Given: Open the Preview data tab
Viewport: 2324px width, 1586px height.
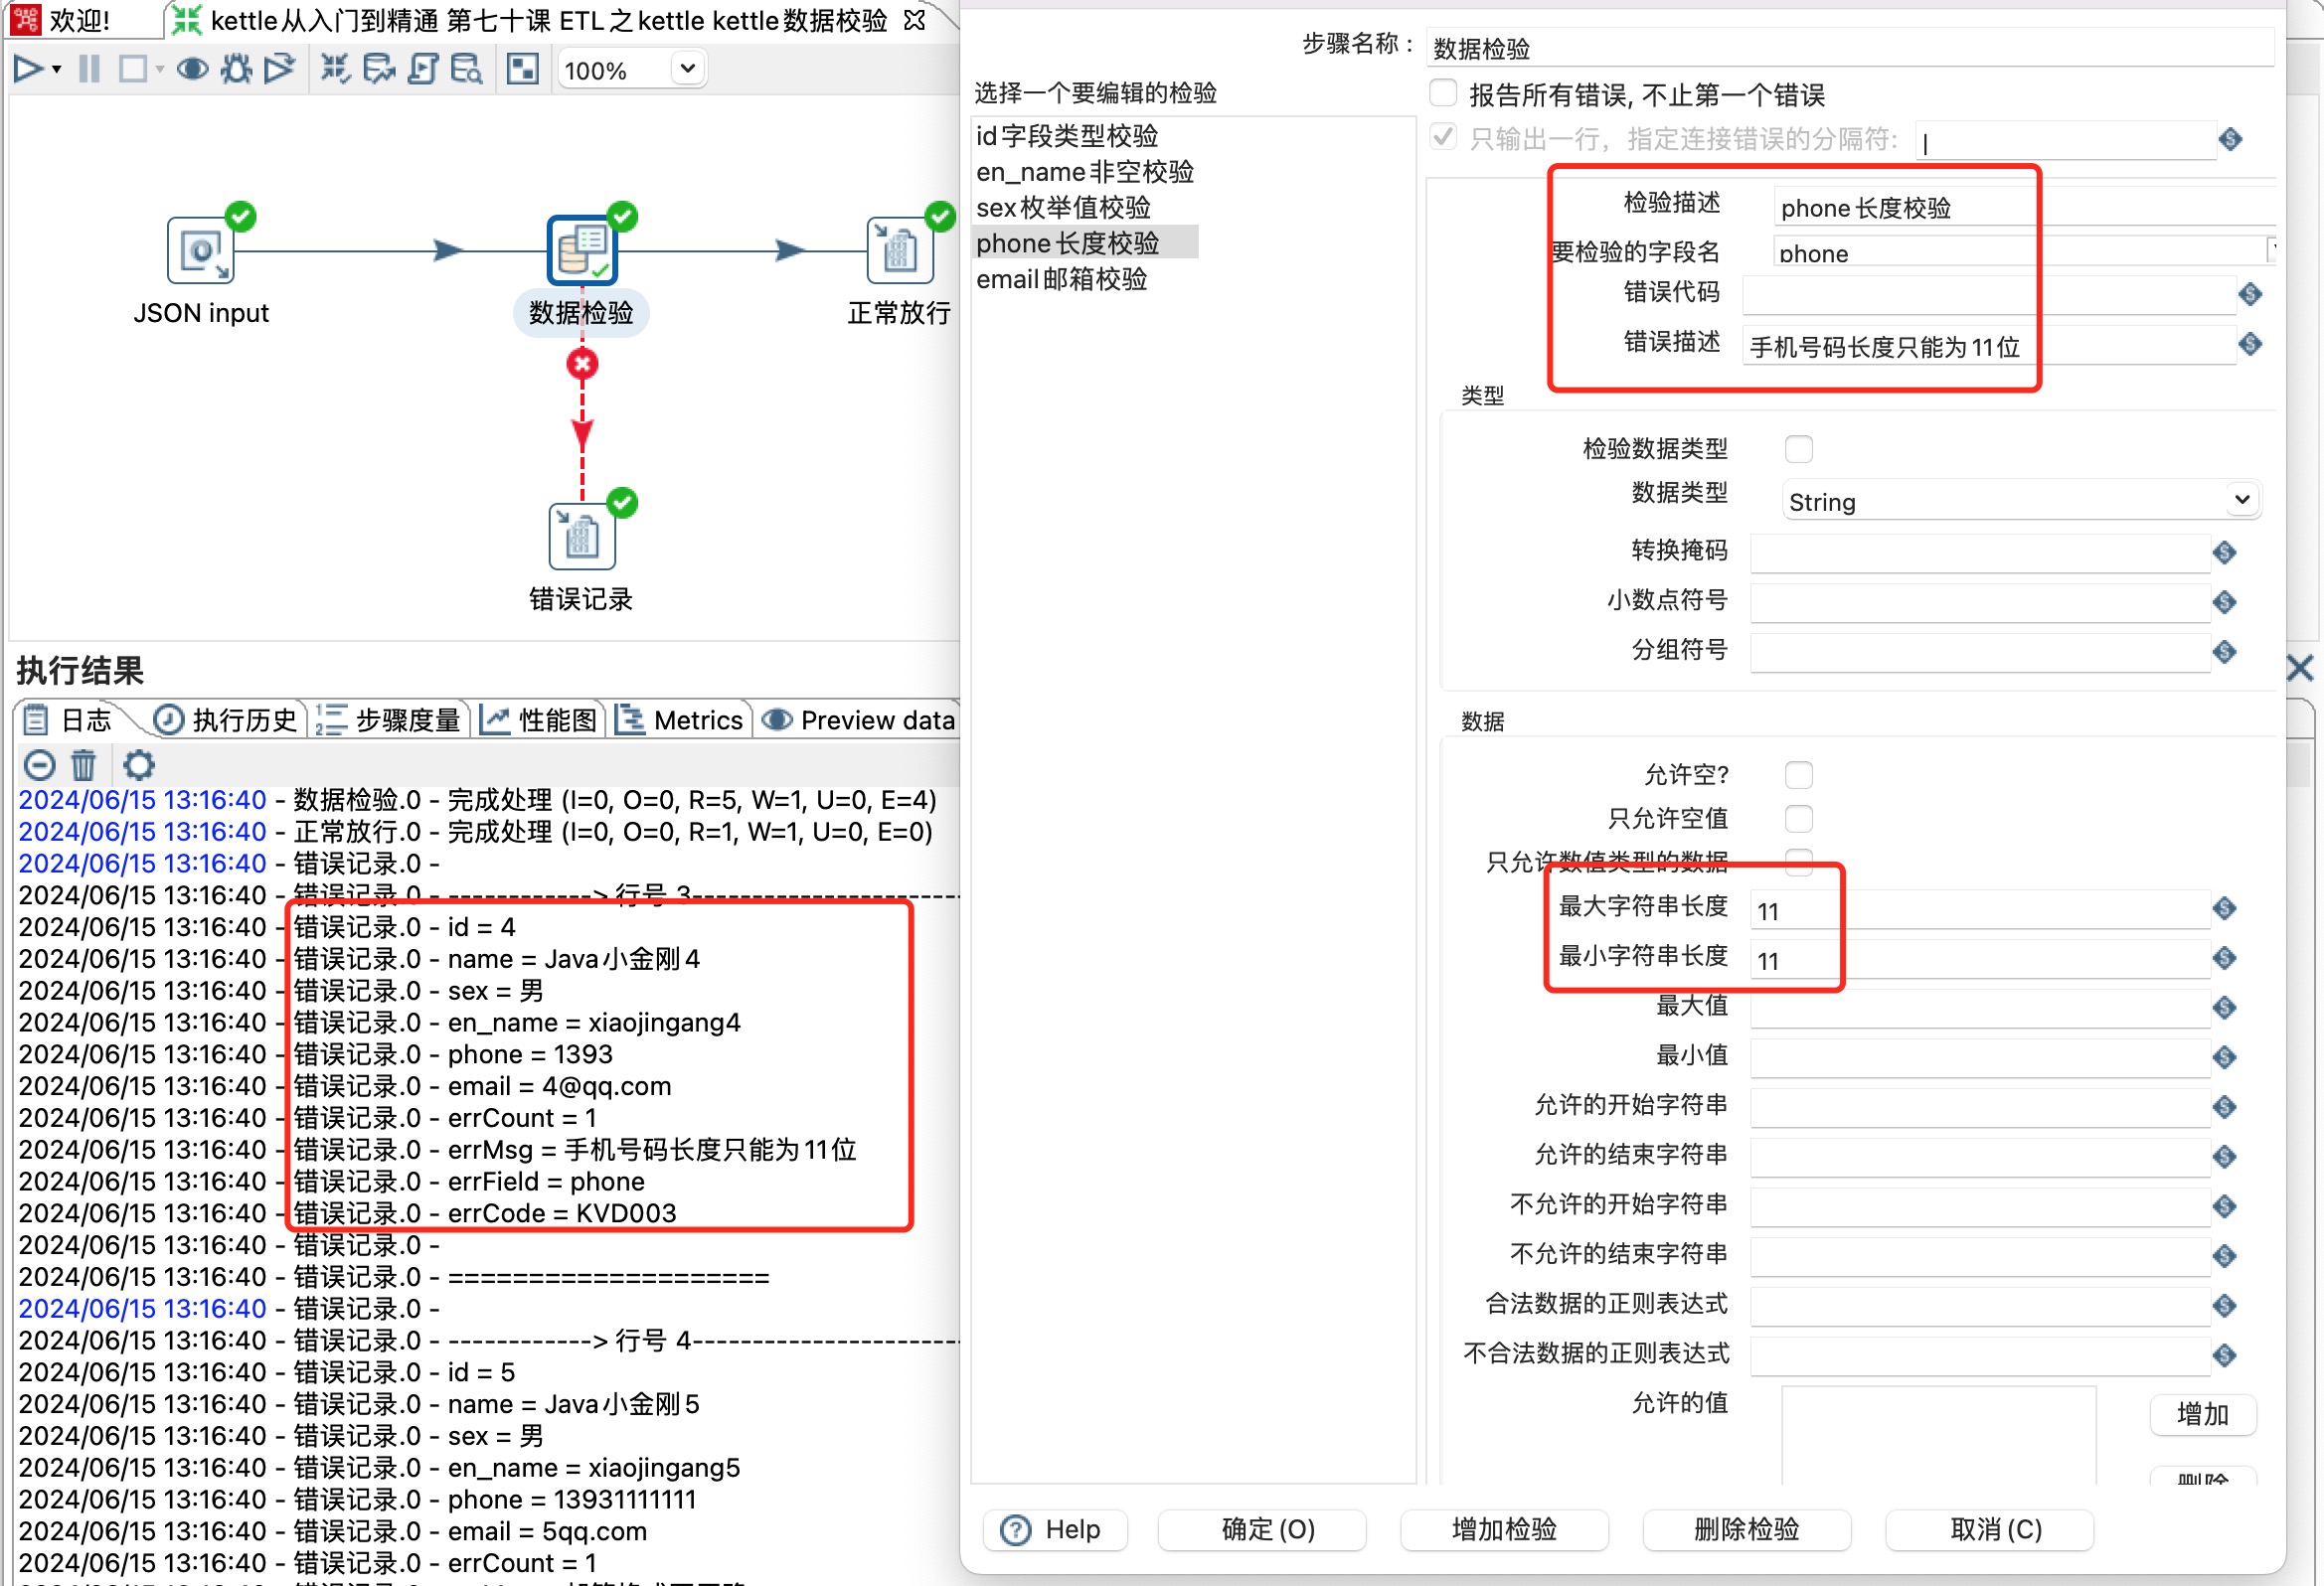Looking at the screenshot, I should tap(860, 720).
